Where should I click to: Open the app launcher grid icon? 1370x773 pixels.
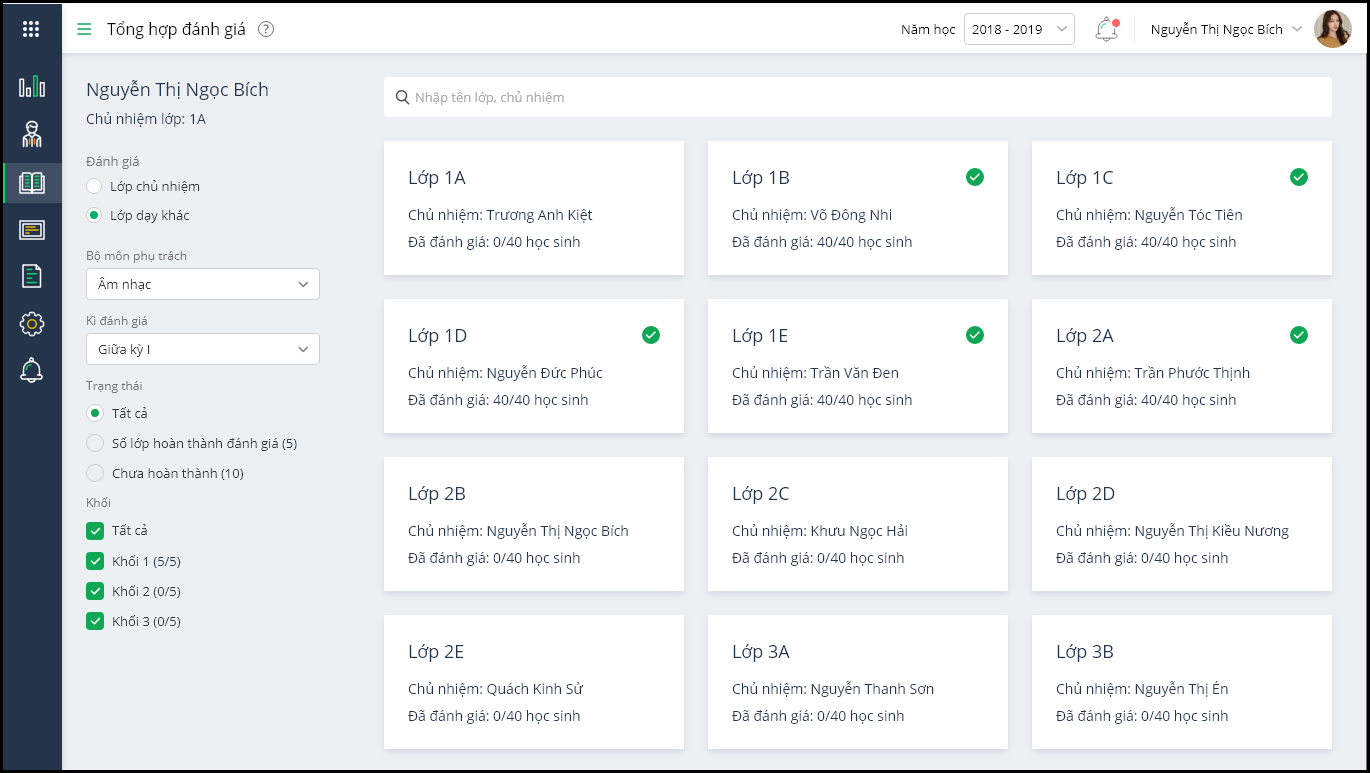31,29
